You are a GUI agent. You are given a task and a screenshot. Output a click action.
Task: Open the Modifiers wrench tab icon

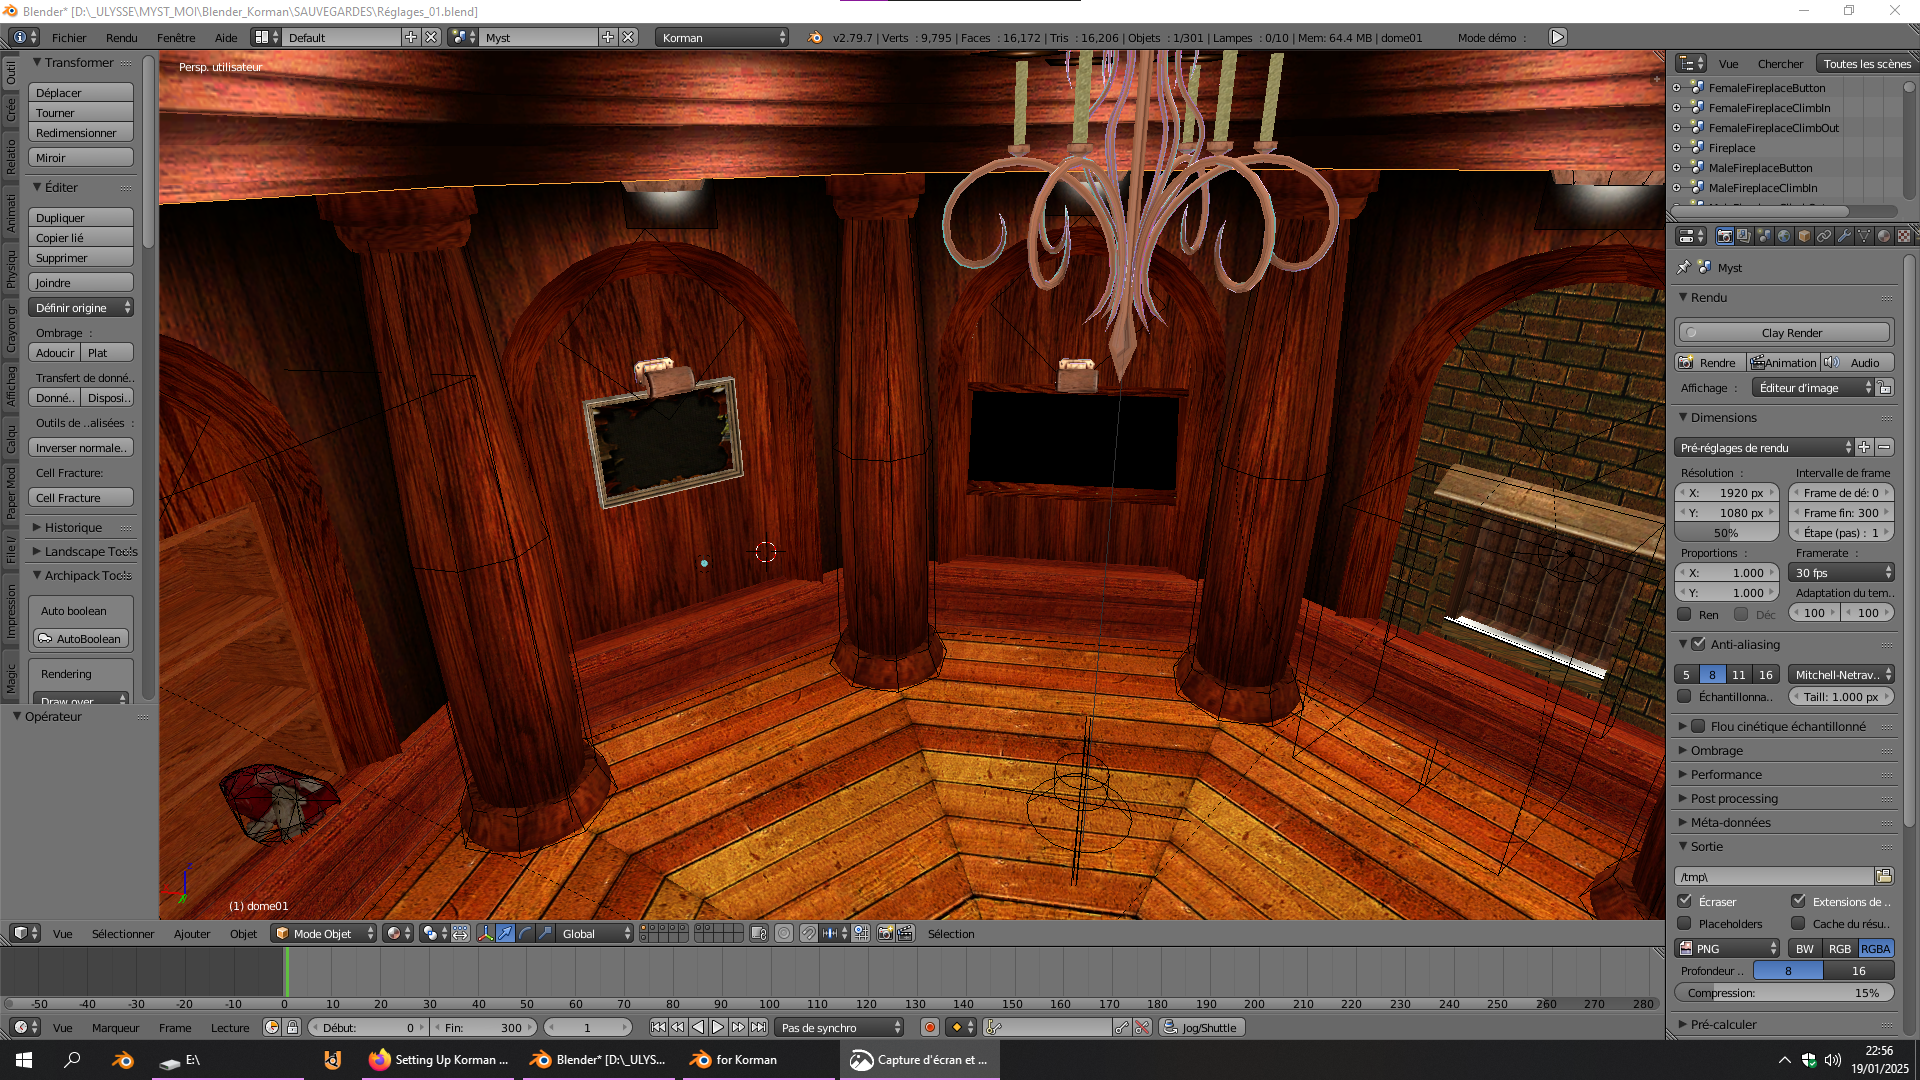pyautogui.click(x=1844, y=236)
